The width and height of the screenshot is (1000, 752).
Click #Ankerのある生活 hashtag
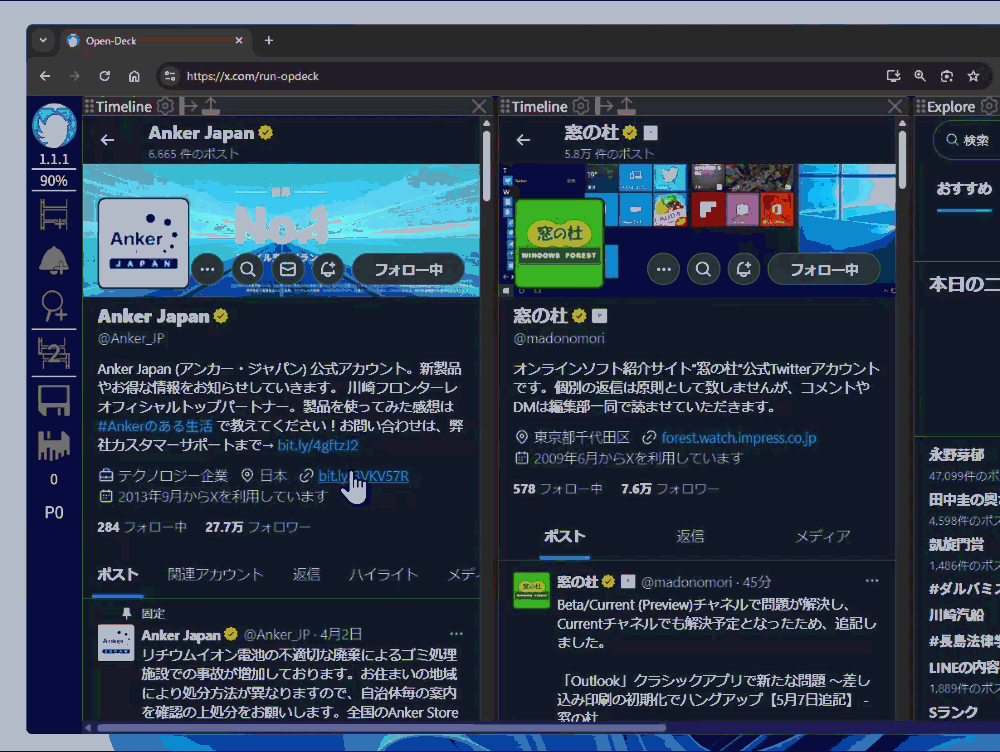point(155,426)
